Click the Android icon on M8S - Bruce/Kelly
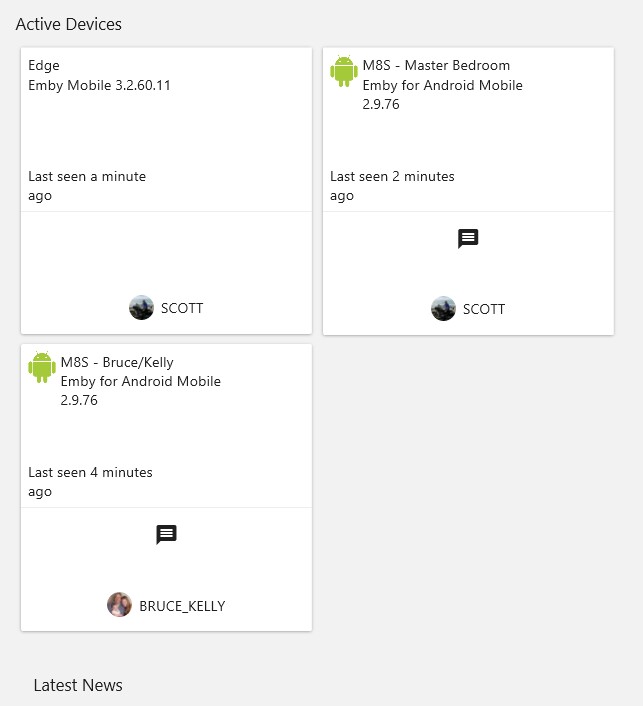Screen dimensions: 643x706 [x=42, y=367]
